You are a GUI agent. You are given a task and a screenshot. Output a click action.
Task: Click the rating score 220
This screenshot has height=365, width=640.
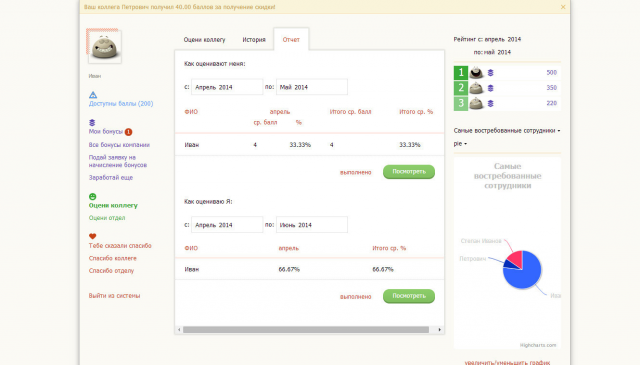[551, 103]
